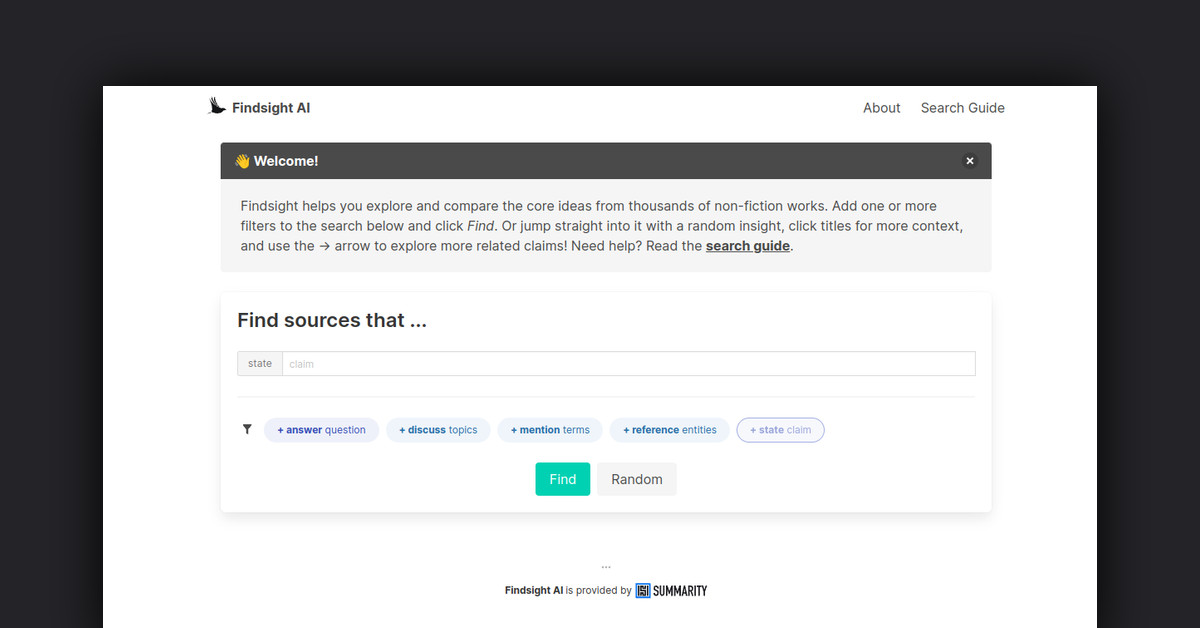
Task: Open the About page
Action: [881, 107]
